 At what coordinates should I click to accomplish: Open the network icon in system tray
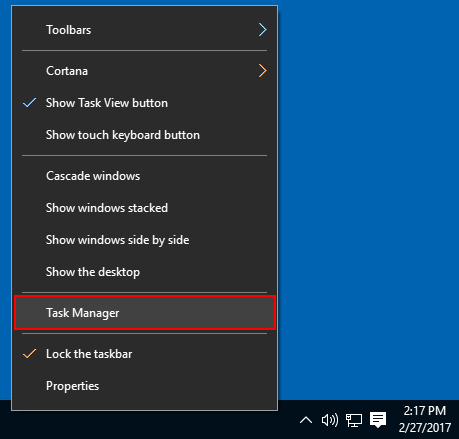(354, 420)
